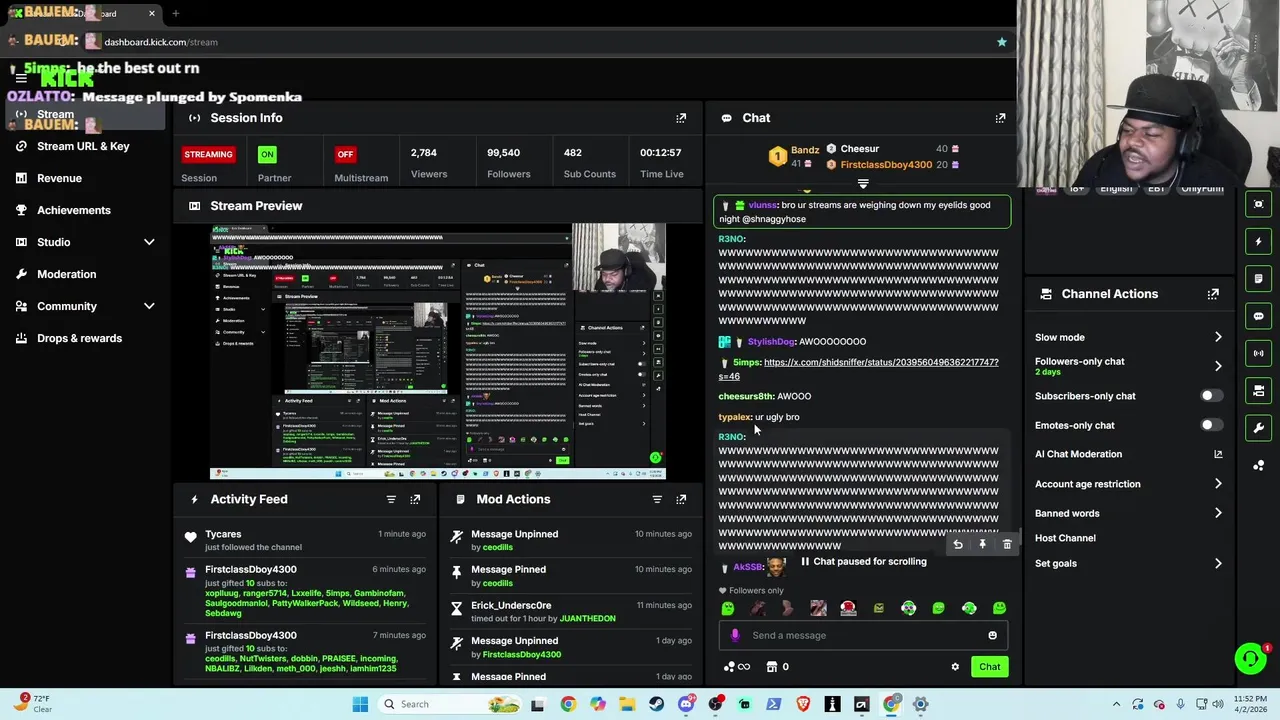Image resolution: width=1280 pixels, height=720 pixels.
Task: Open the wrench tools icon in right rail
Action: pos(1259,428)
